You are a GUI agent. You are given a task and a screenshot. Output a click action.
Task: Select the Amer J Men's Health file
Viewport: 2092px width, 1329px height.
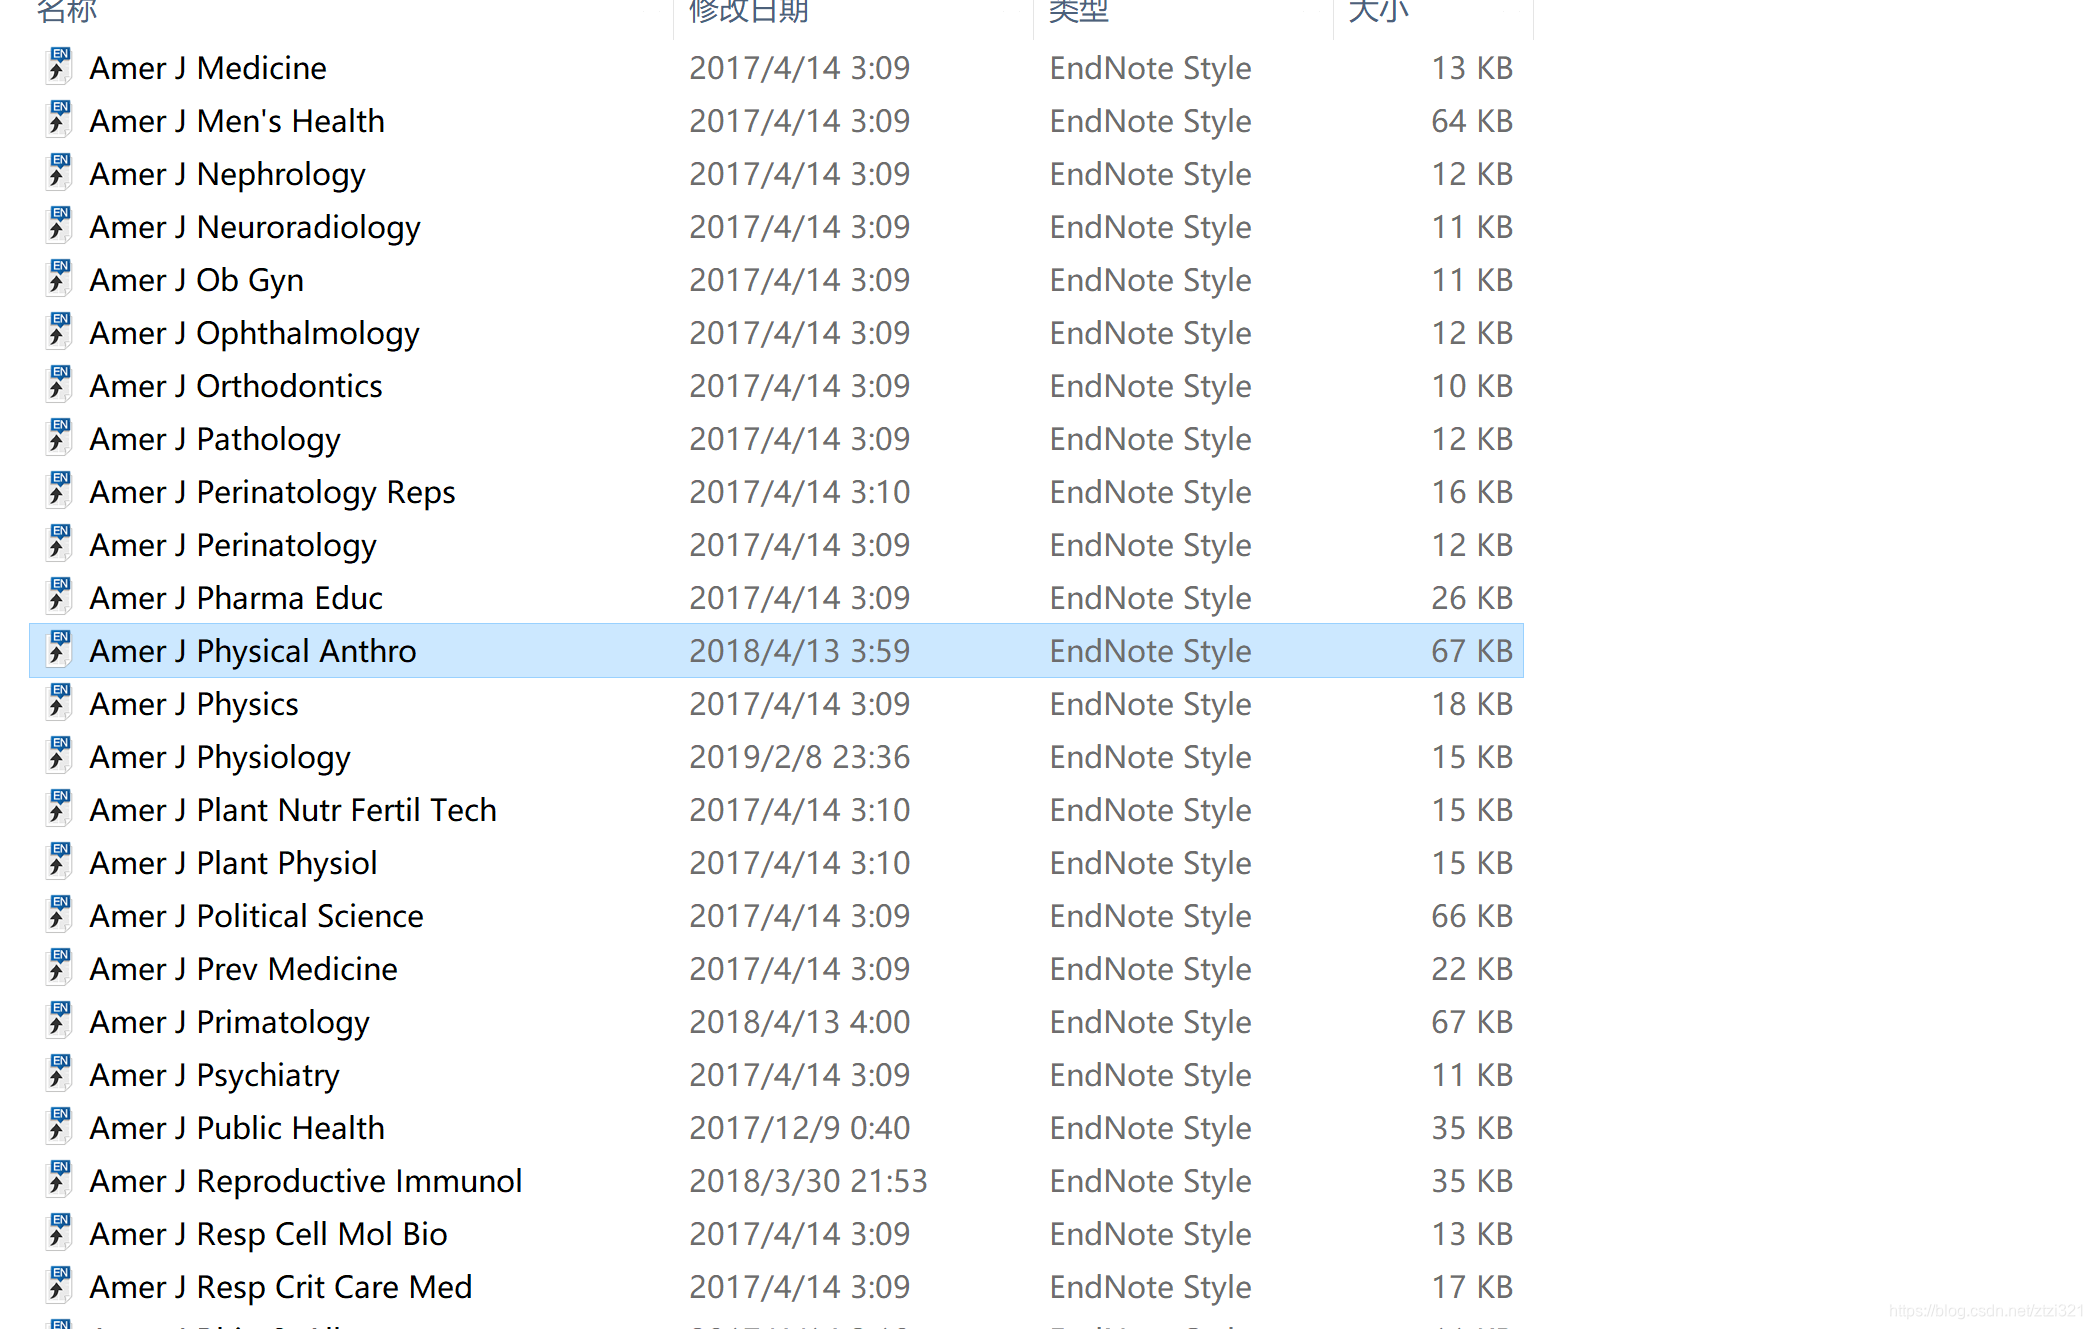tap(236, 121)
